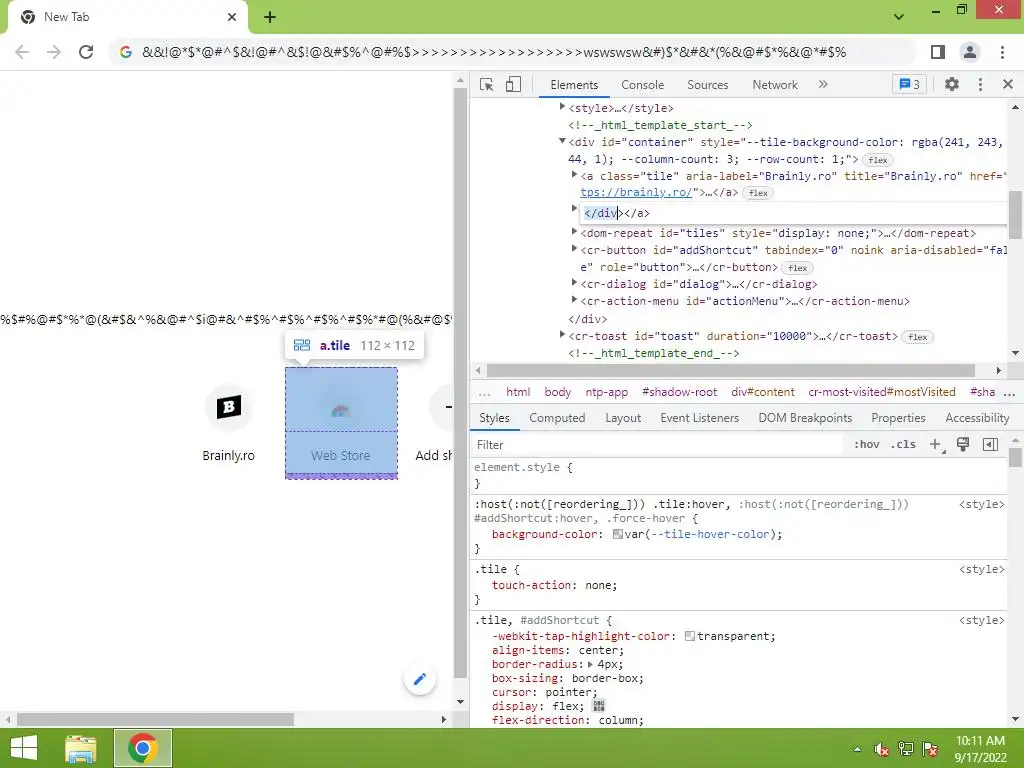Open Chrome three-dot menu
Screen dimensions: 1024x768
tap(1002, 52)
